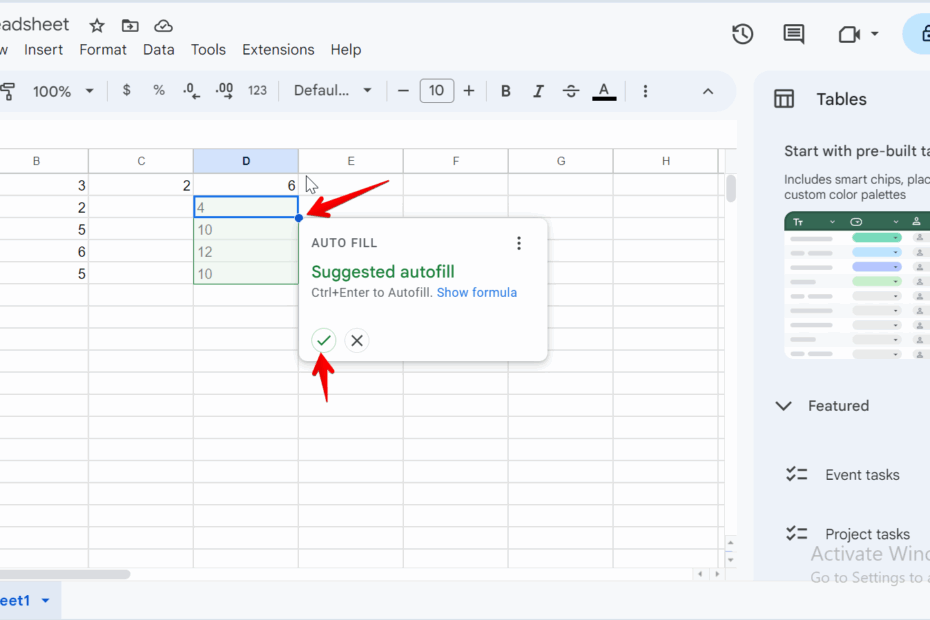Viewport: 930px width, 620px height.
Task: Select column H header
Action: pyautogui.click(x=665, y=161)
